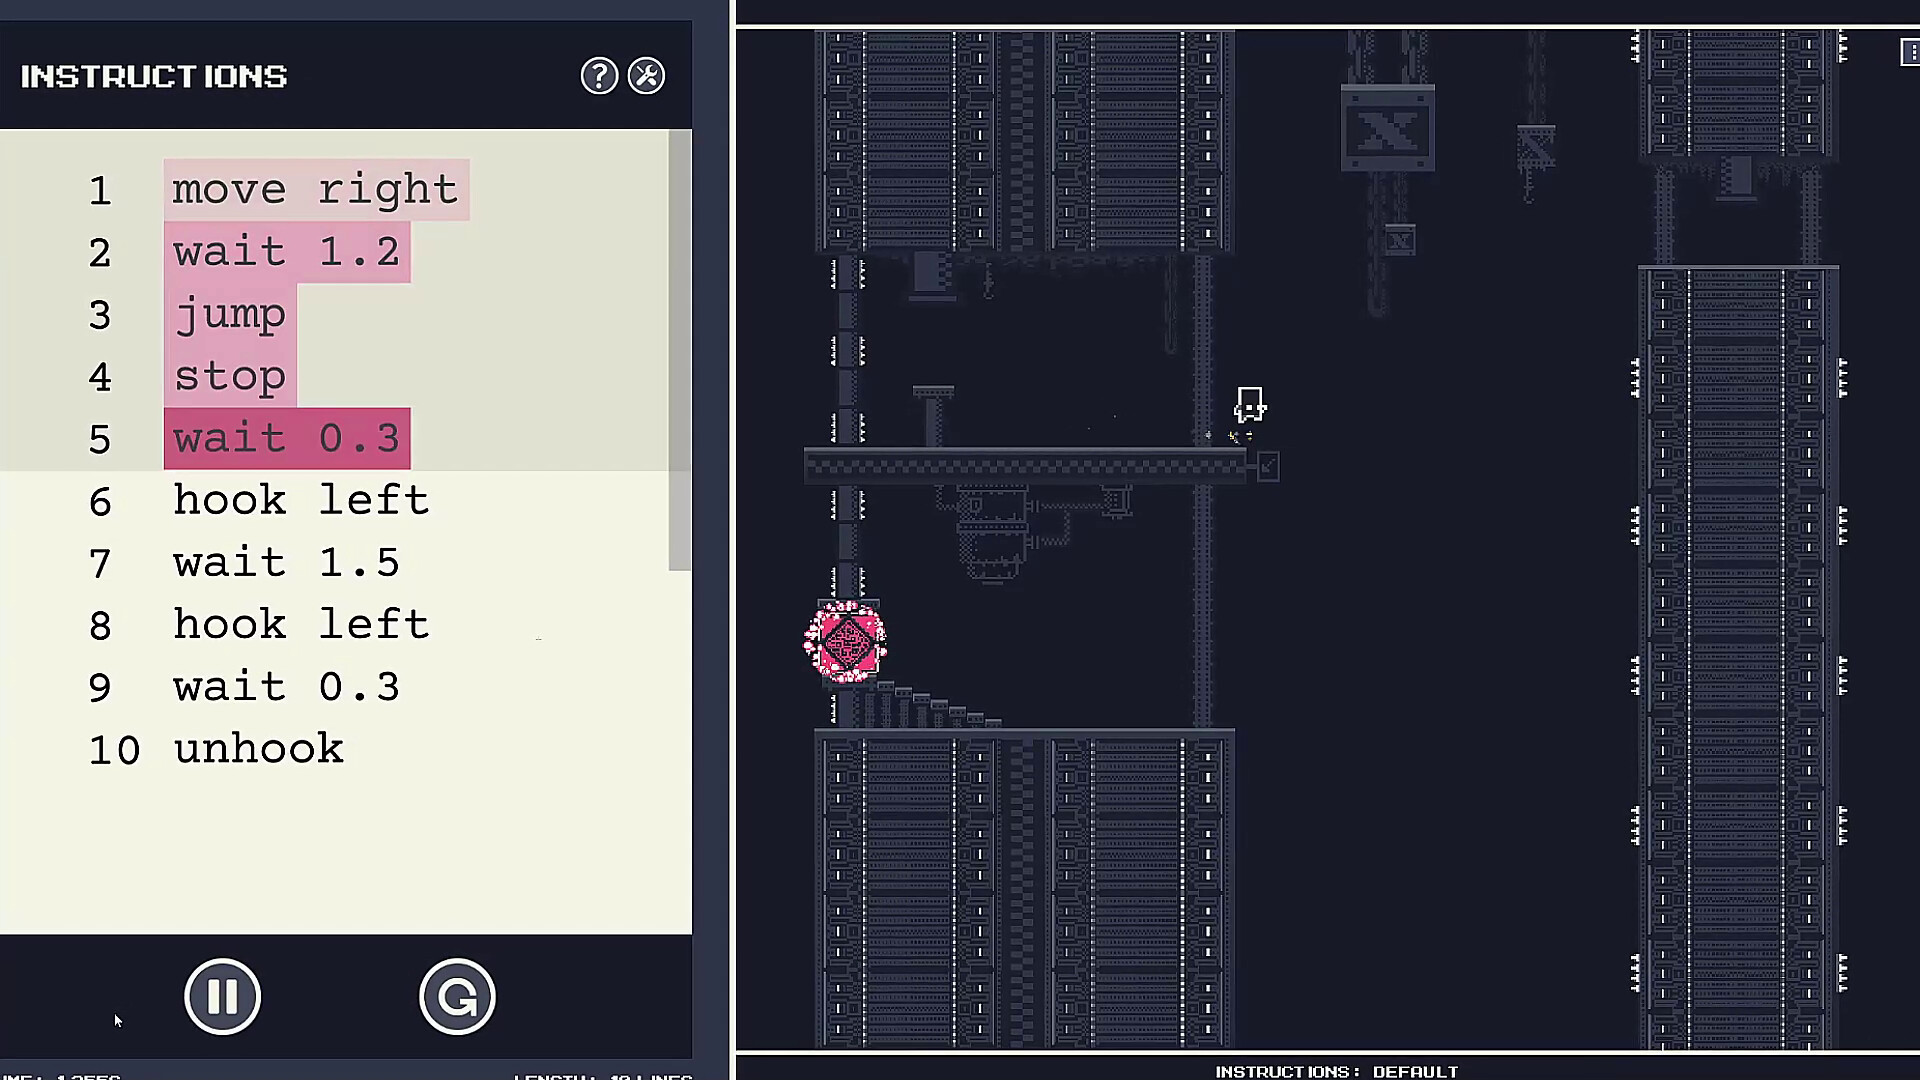Click the 'wait 1.2' instruction on line 2
Viewport: 1920px width, 1080px height.
[285, 252]
